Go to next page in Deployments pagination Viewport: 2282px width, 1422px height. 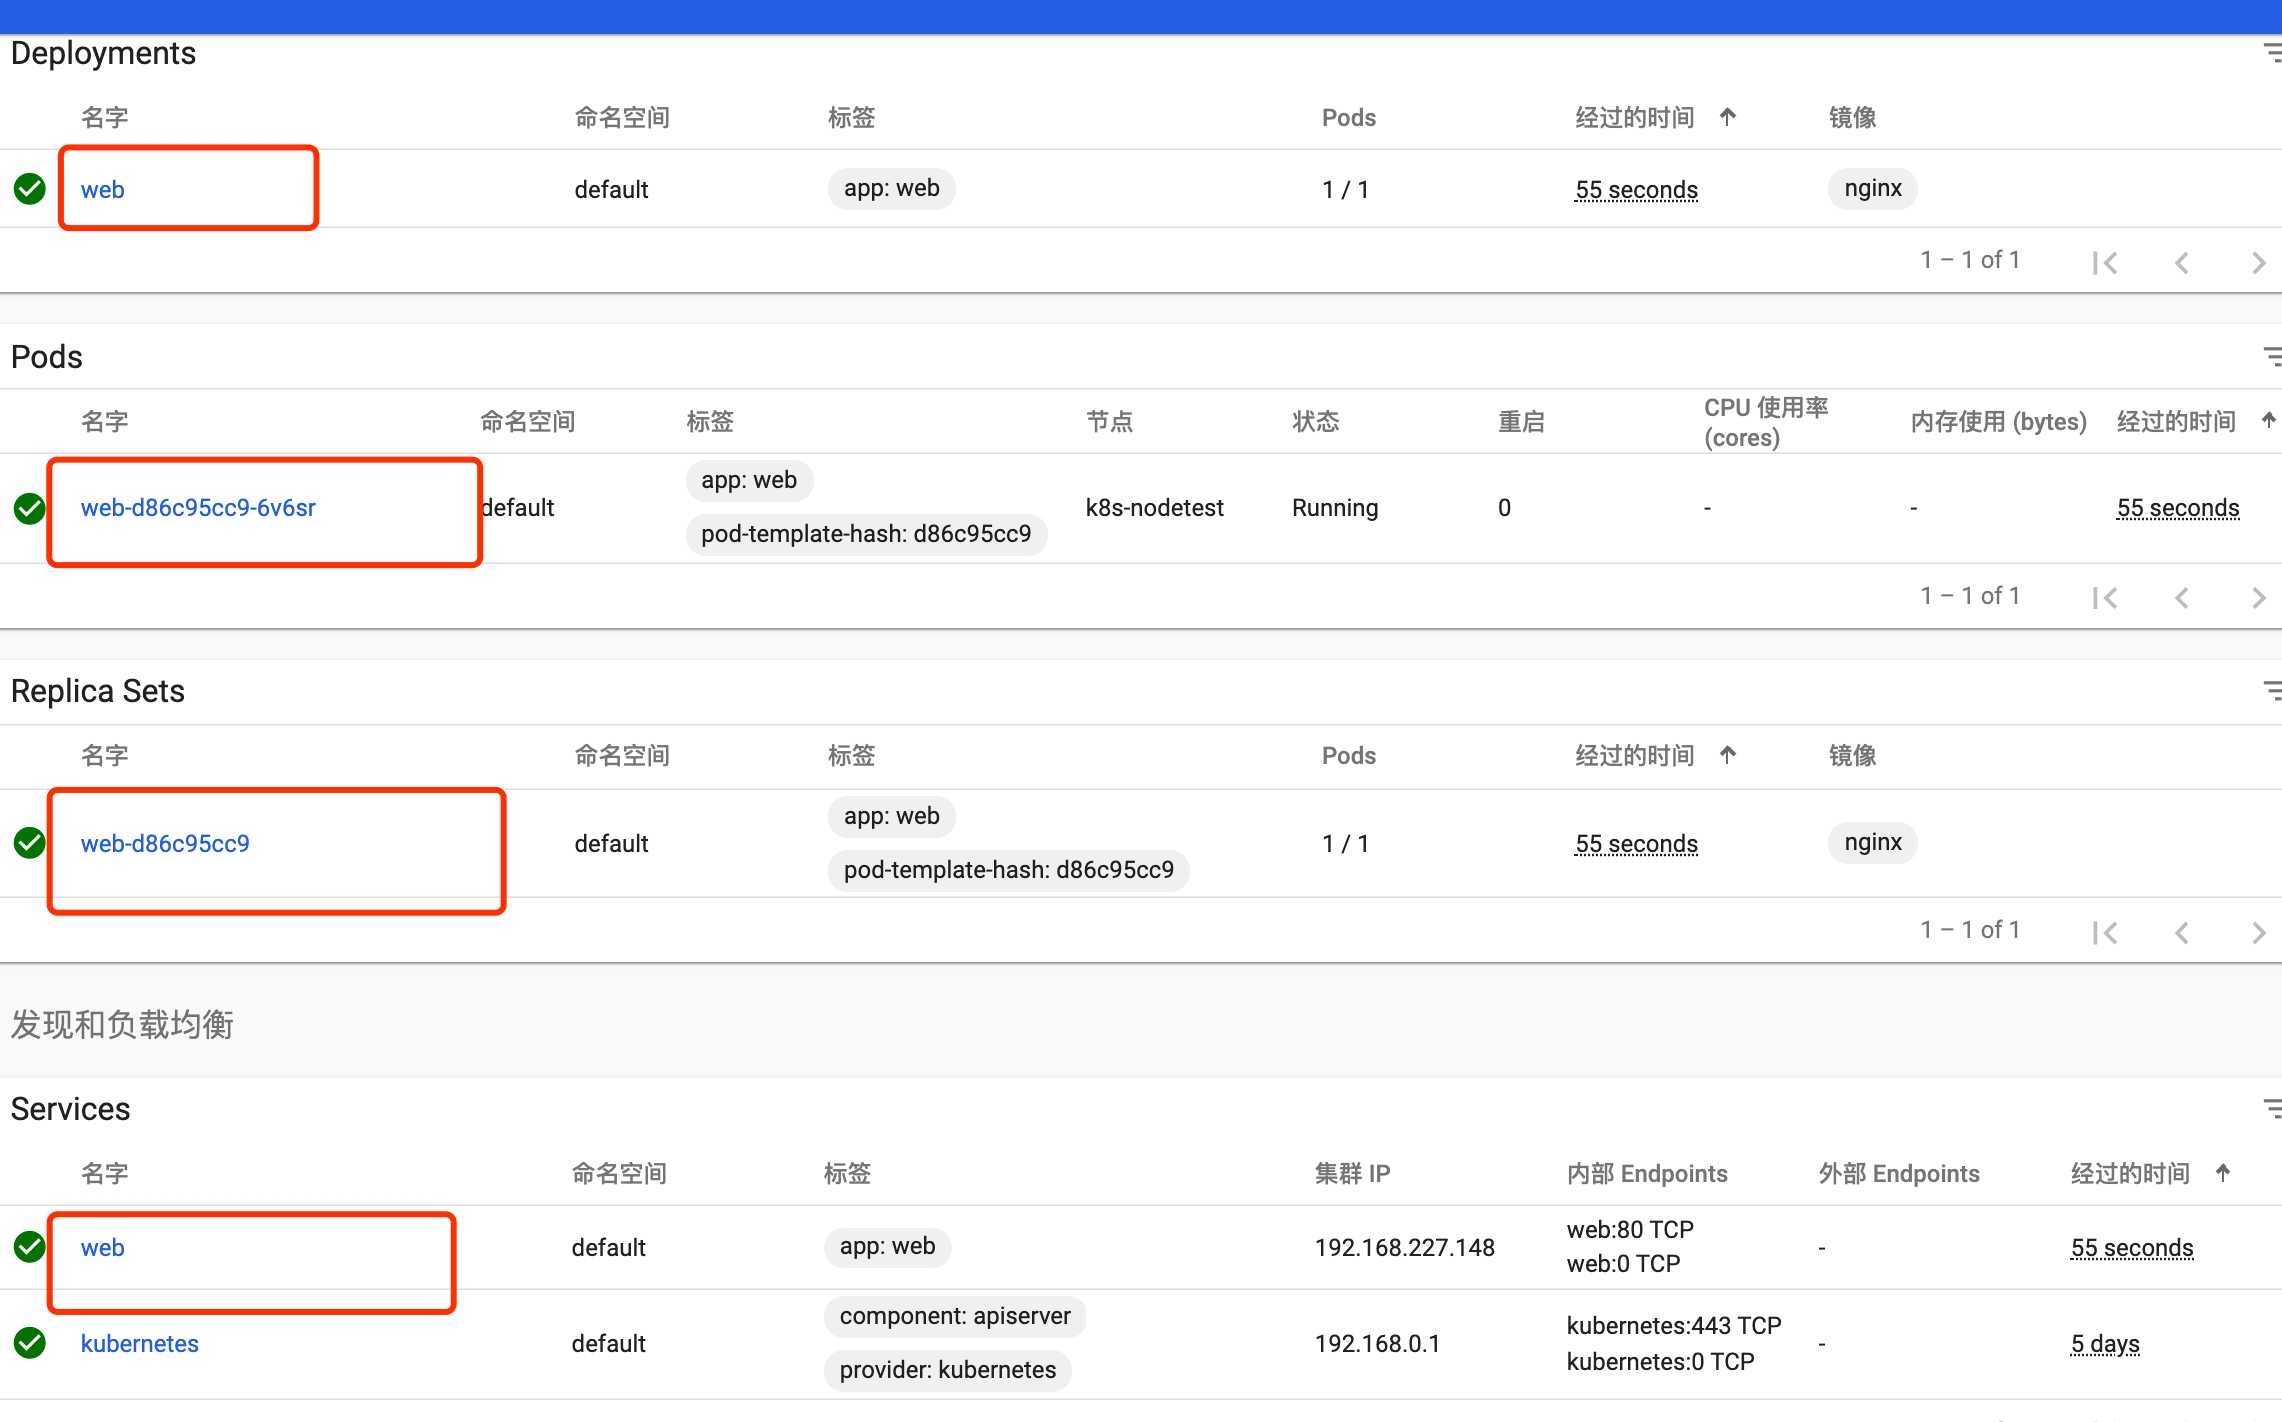[x=2258, y=263]
